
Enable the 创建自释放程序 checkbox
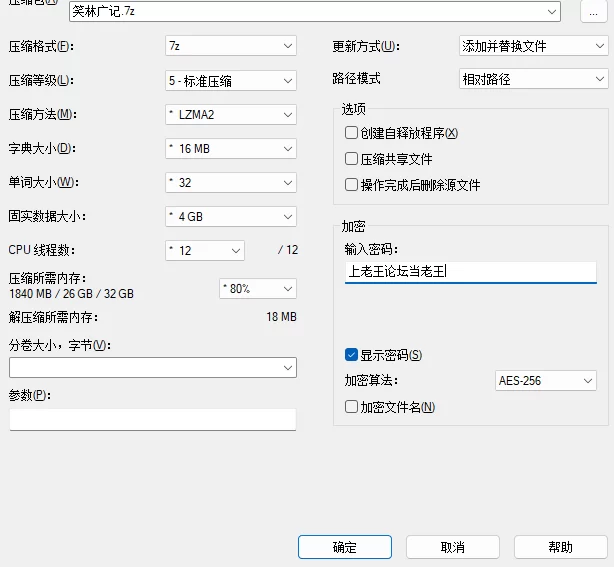(351, 133)
